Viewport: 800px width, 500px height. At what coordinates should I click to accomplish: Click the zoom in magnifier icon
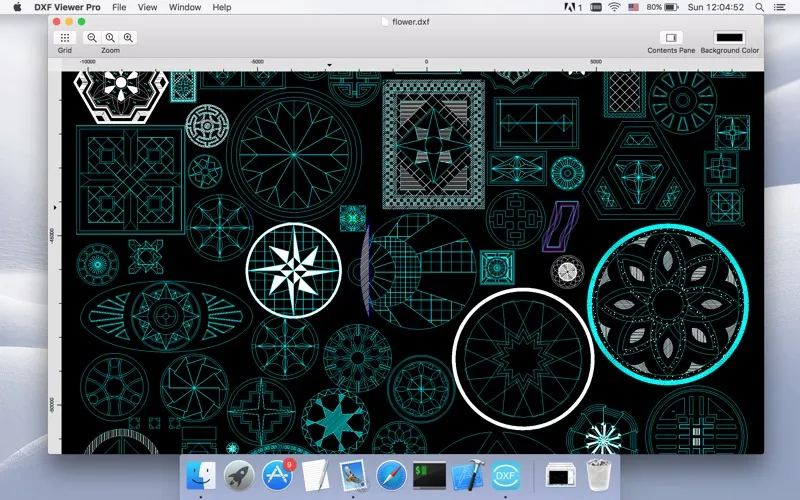[x=129, y=38]
